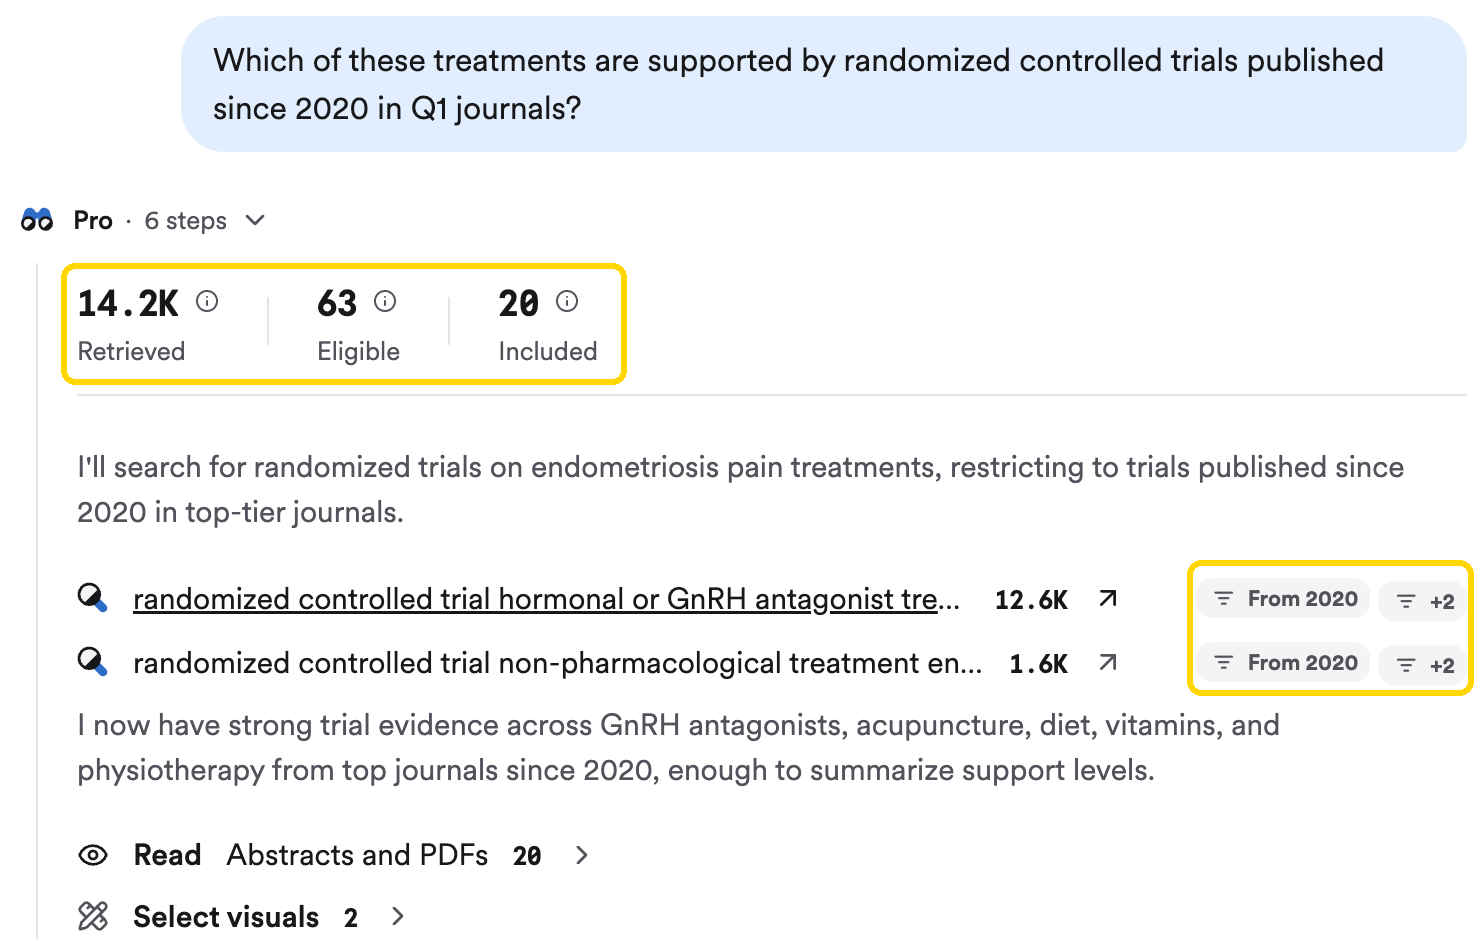
Task: Click the search icon beside the hormonal query
Action: pyautogui.click(x=93, y=598)
